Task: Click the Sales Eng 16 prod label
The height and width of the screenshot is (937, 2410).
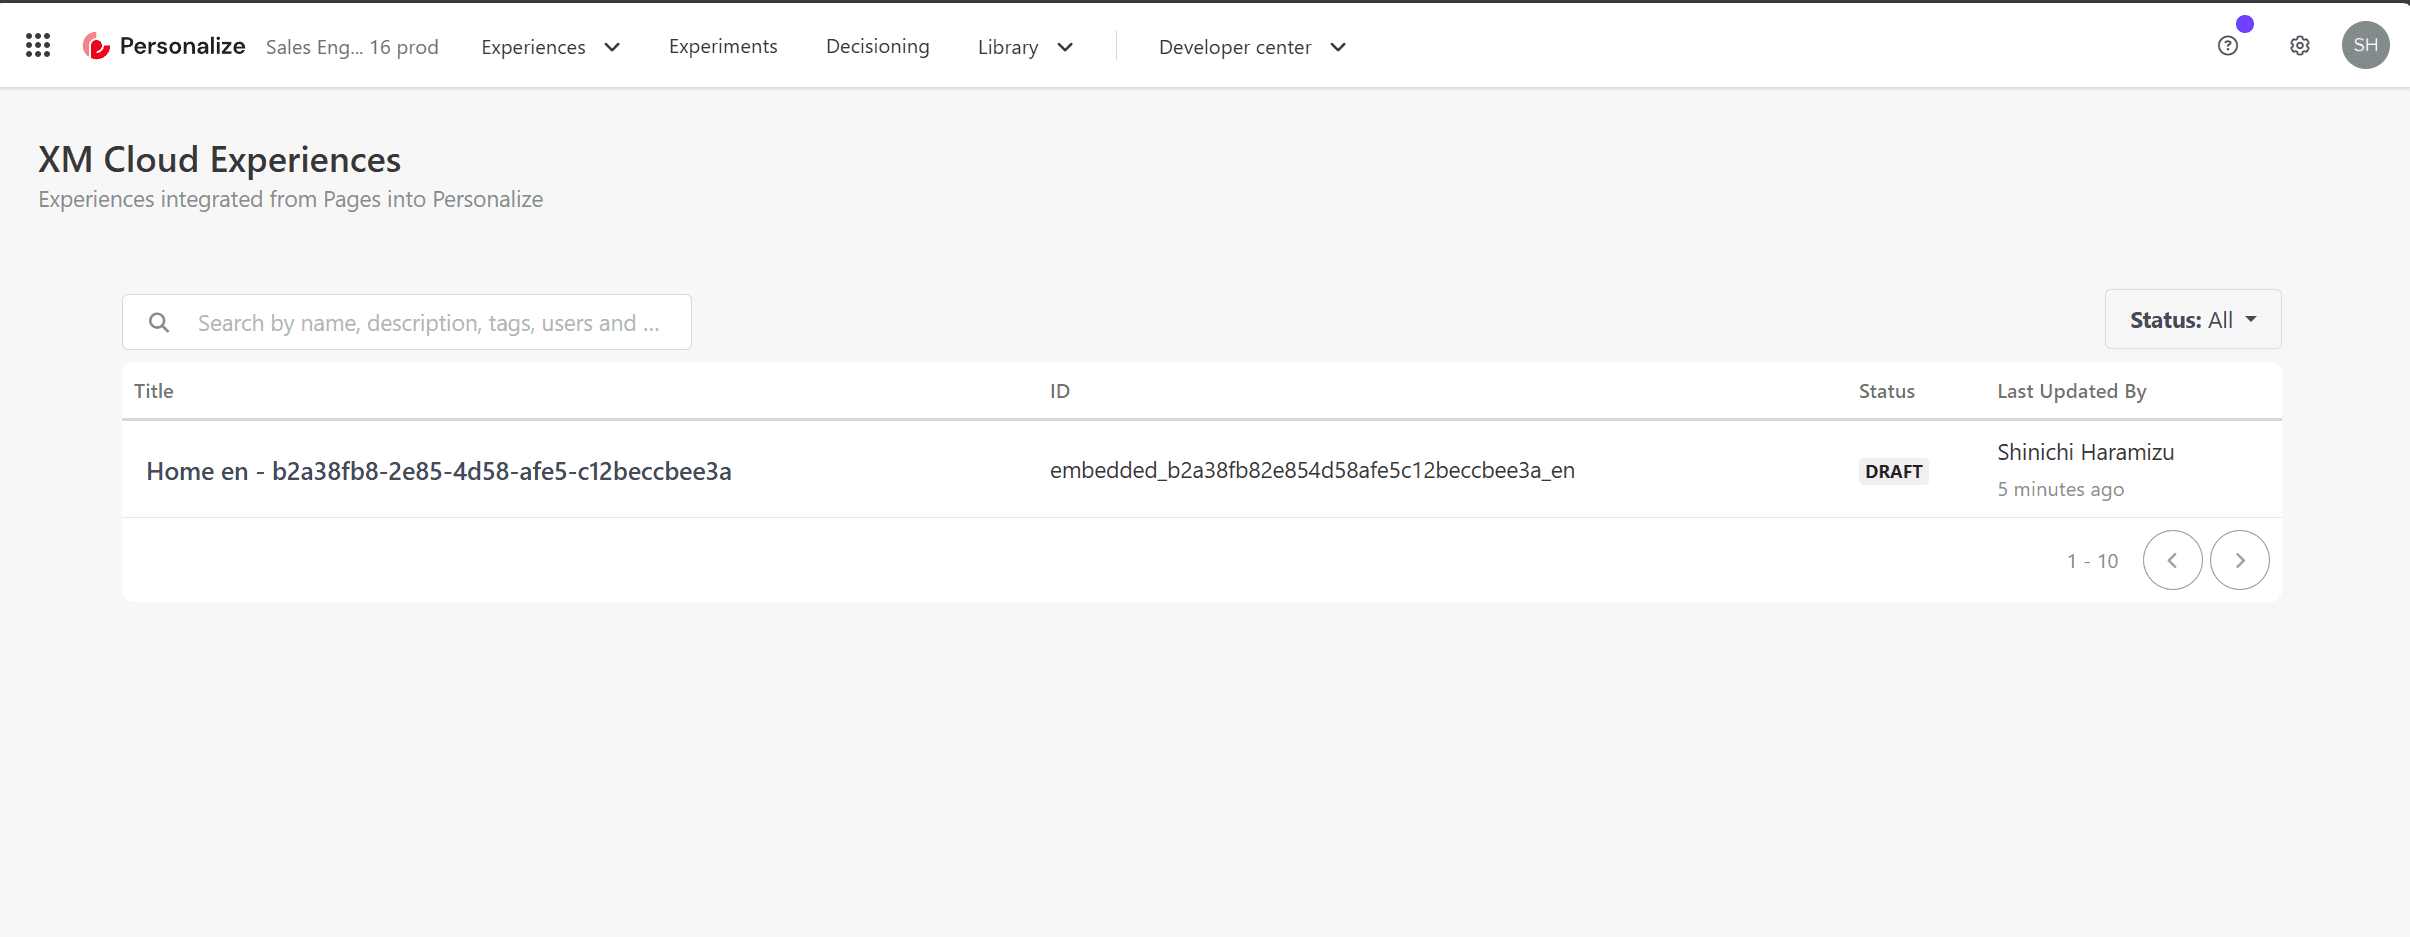Action: click(x=352, y=47)
